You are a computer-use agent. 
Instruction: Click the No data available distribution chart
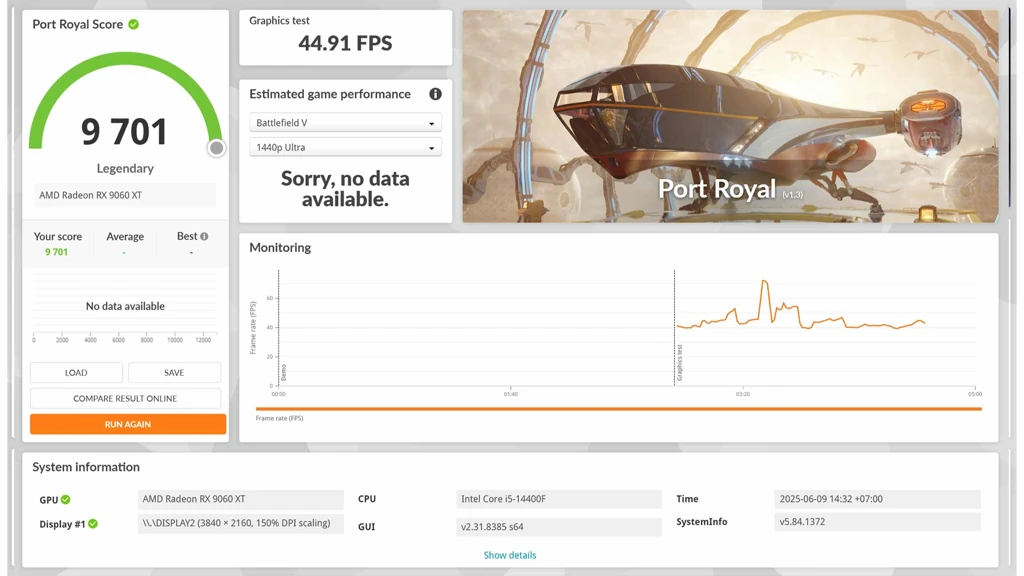125,306
